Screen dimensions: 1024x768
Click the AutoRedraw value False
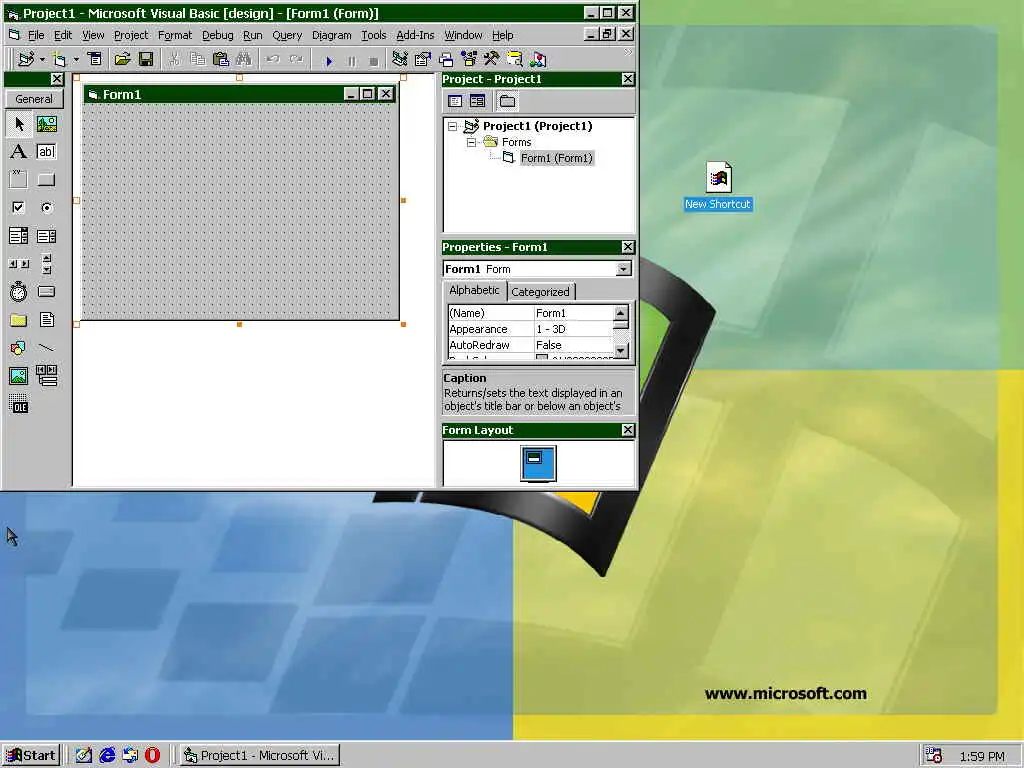click(x=549, y=345)
